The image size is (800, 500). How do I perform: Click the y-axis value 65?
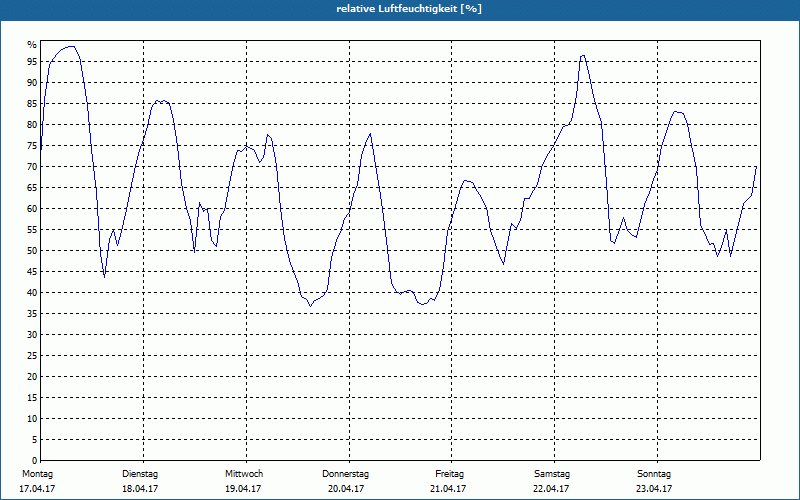click(32, 188)
